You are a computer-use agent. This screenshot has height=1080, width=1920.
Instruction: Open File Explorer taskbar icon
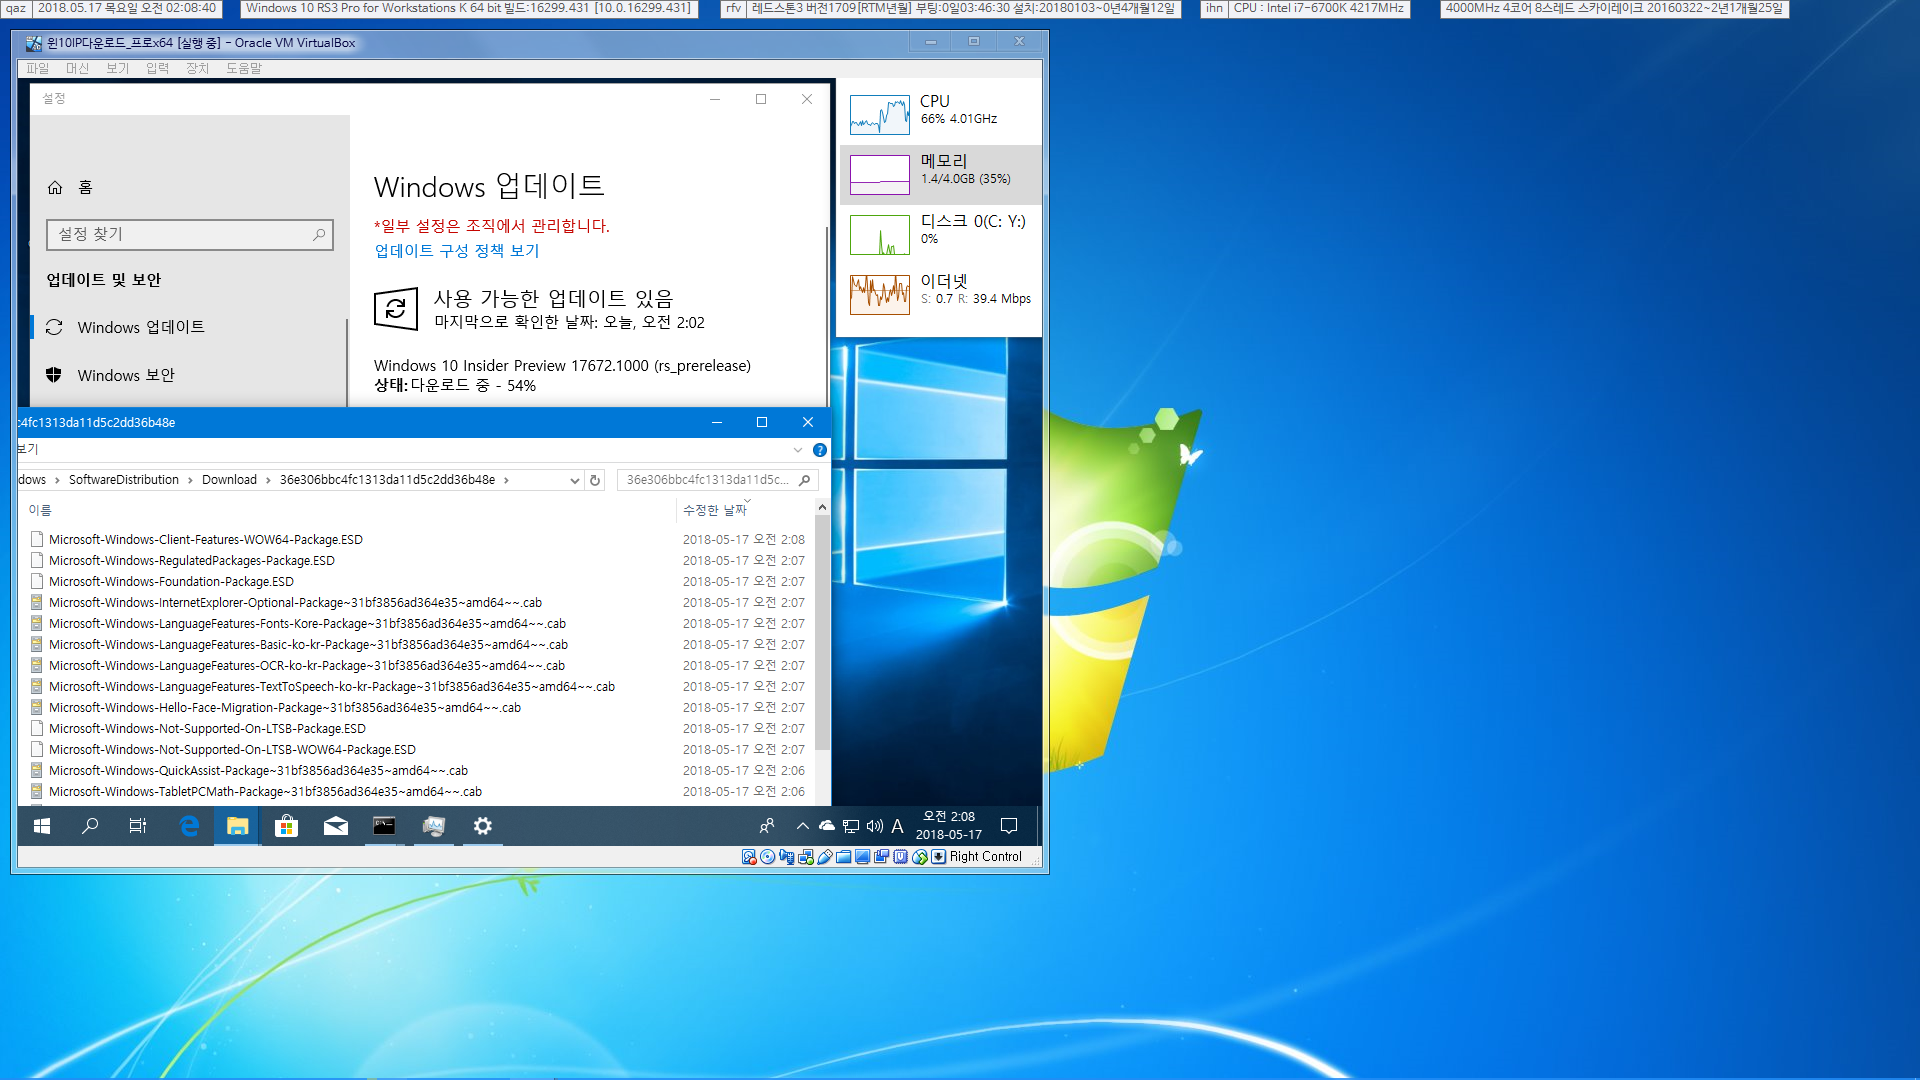(237, 826)
